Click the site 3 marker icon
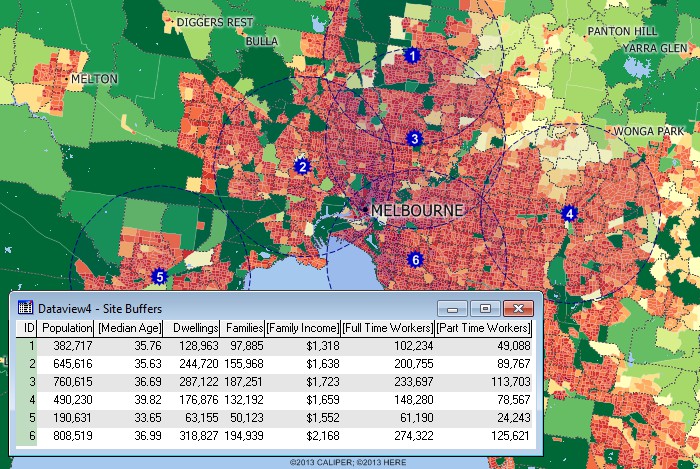This screenshot has width=700, height=469. pyautogui.click(x=415, y=139)
